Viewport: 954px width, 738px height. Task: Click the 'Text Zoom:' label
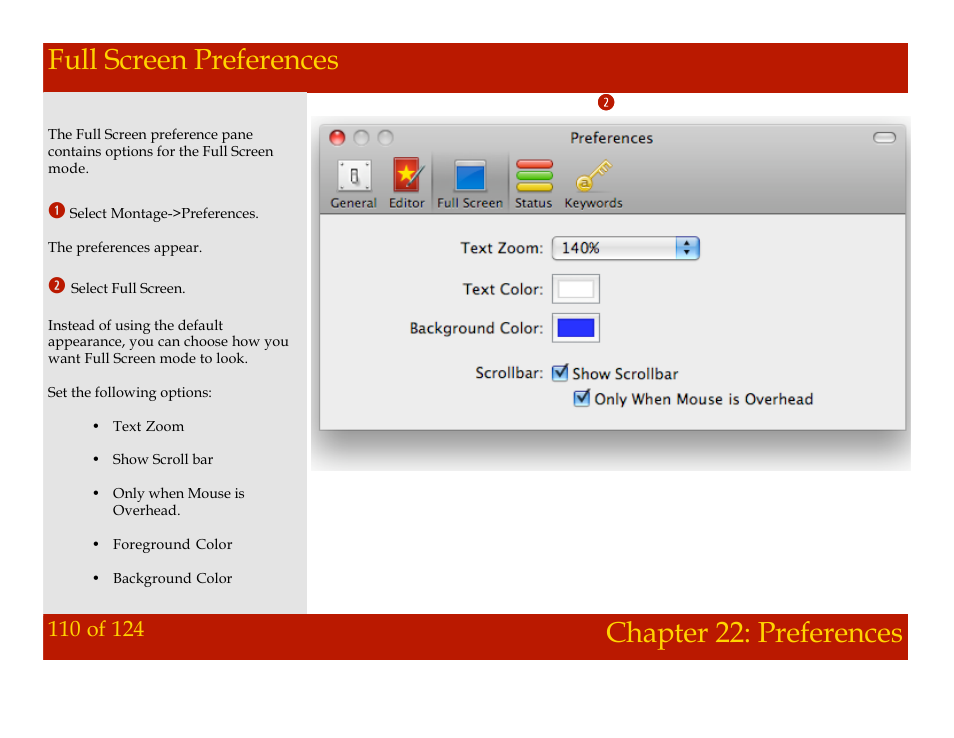pos(501,248)
